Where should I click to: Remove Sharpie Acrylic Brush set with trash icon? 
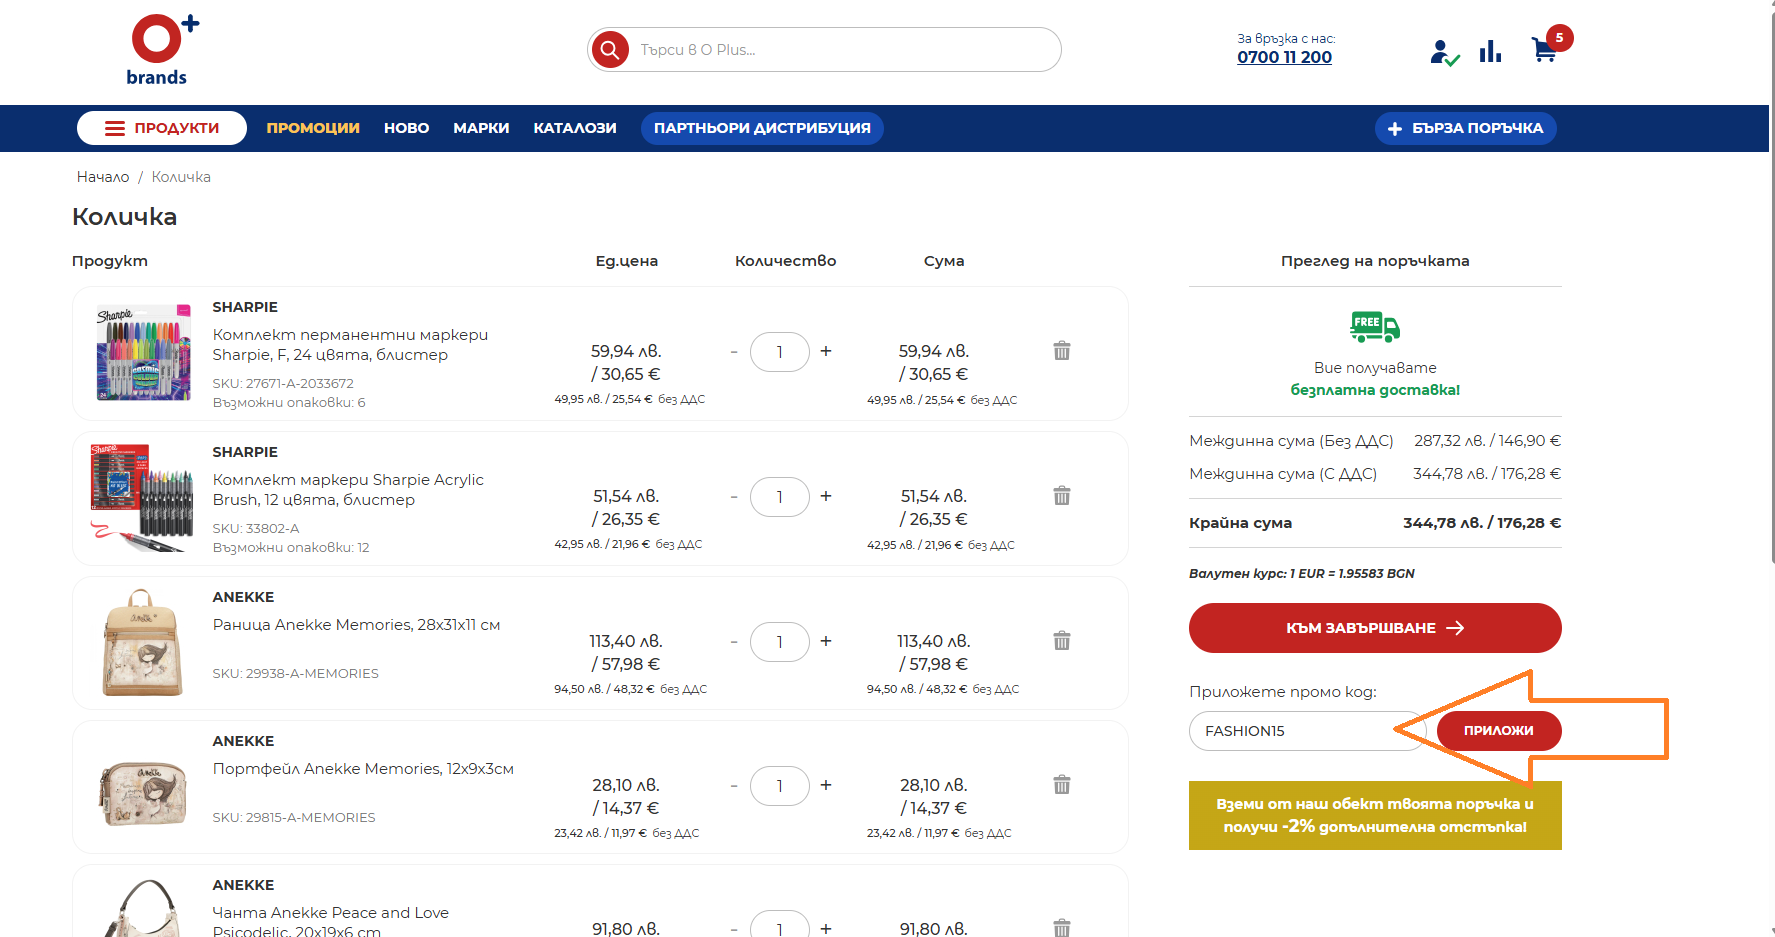(1062, 496)
